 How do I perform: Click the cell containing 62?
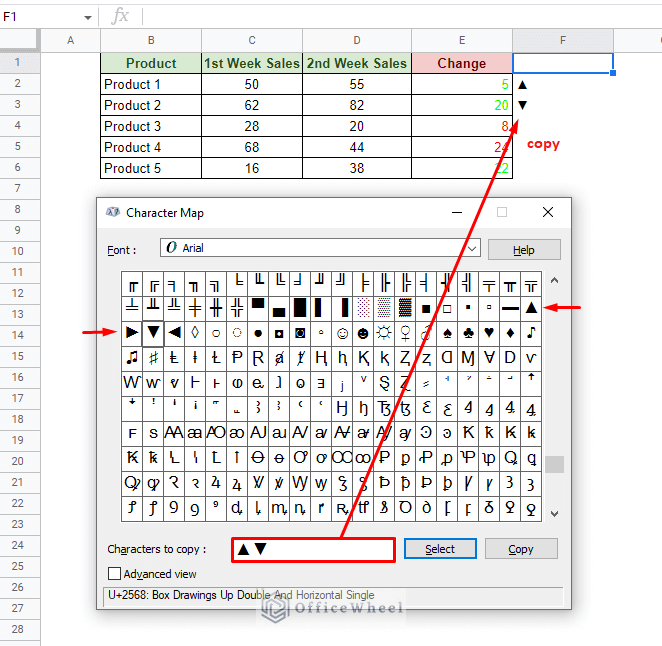click(x=252, y=105)
